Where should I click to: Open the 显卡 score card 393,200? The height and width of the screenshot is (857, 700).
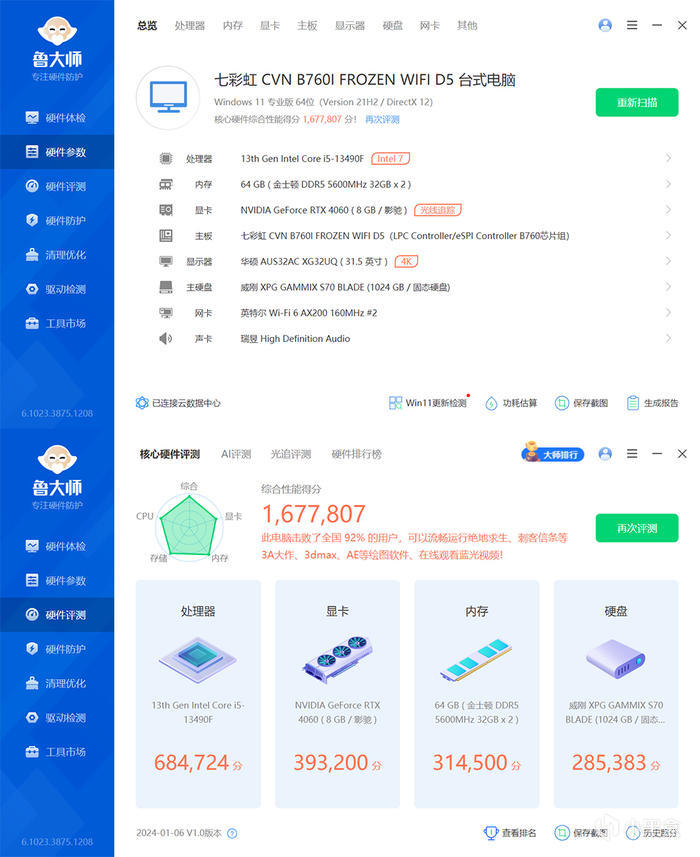click(338, 694)
